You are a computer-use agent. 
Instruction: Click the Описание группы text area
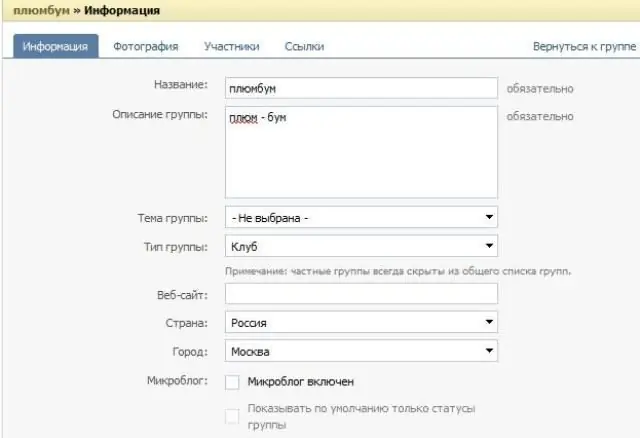pos(361,152)
